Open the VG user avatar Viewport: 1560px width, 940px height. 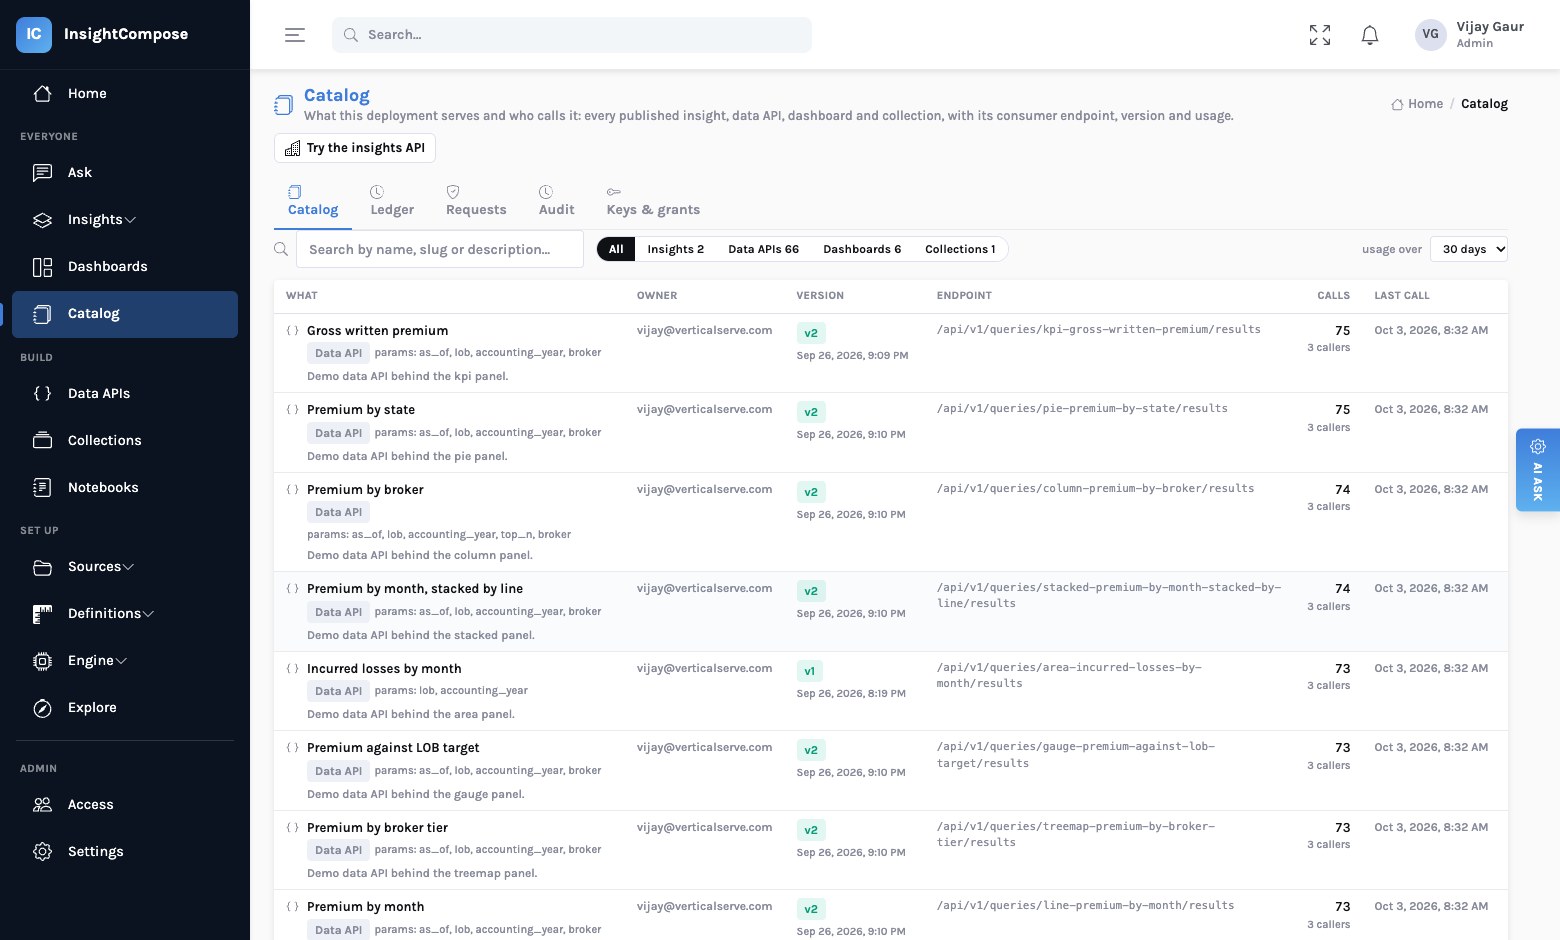pyautogui.click(x=1431, y=34)
